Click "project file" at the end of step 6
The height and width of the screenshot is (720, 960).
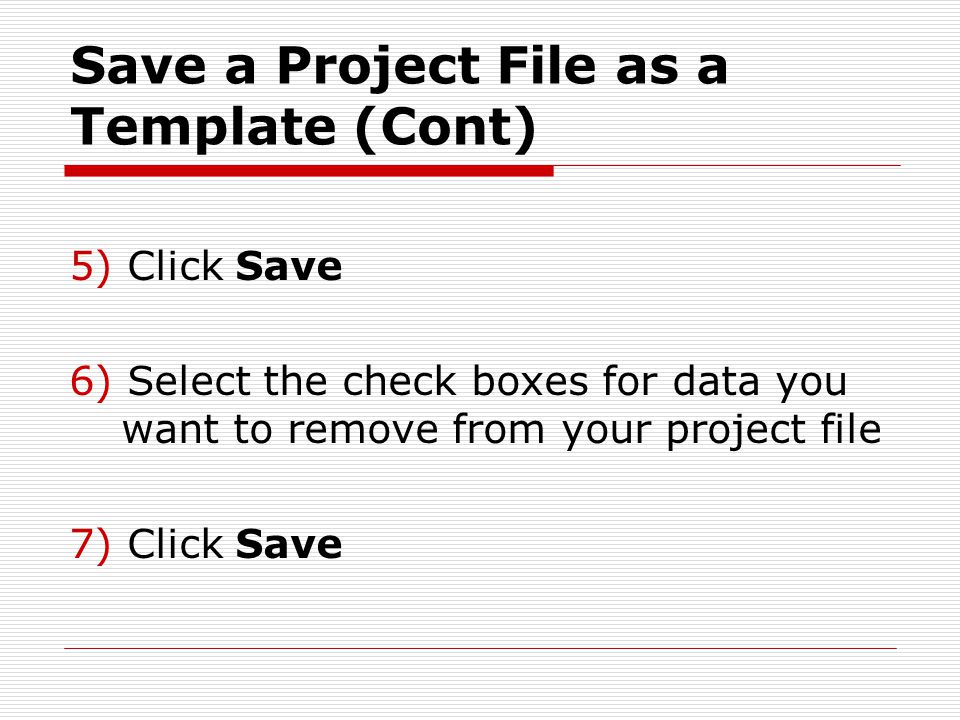pos(774,431)
